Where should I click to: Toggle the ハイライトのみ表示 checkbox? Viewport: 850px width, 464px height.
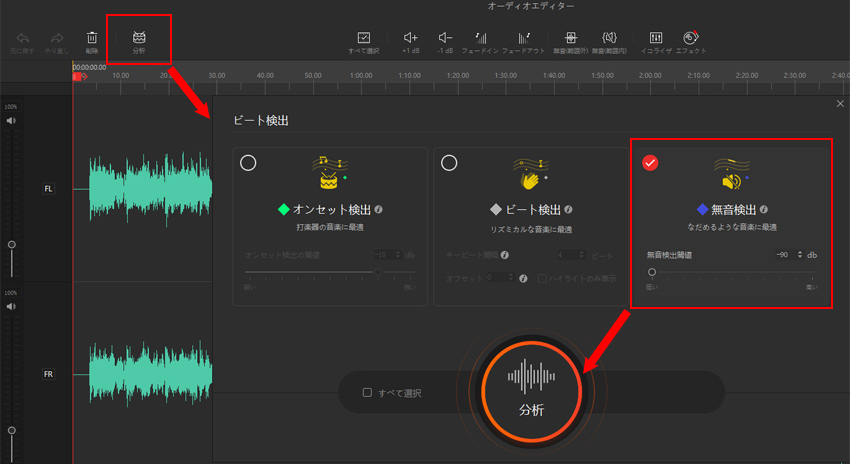(x=542, y=279)
